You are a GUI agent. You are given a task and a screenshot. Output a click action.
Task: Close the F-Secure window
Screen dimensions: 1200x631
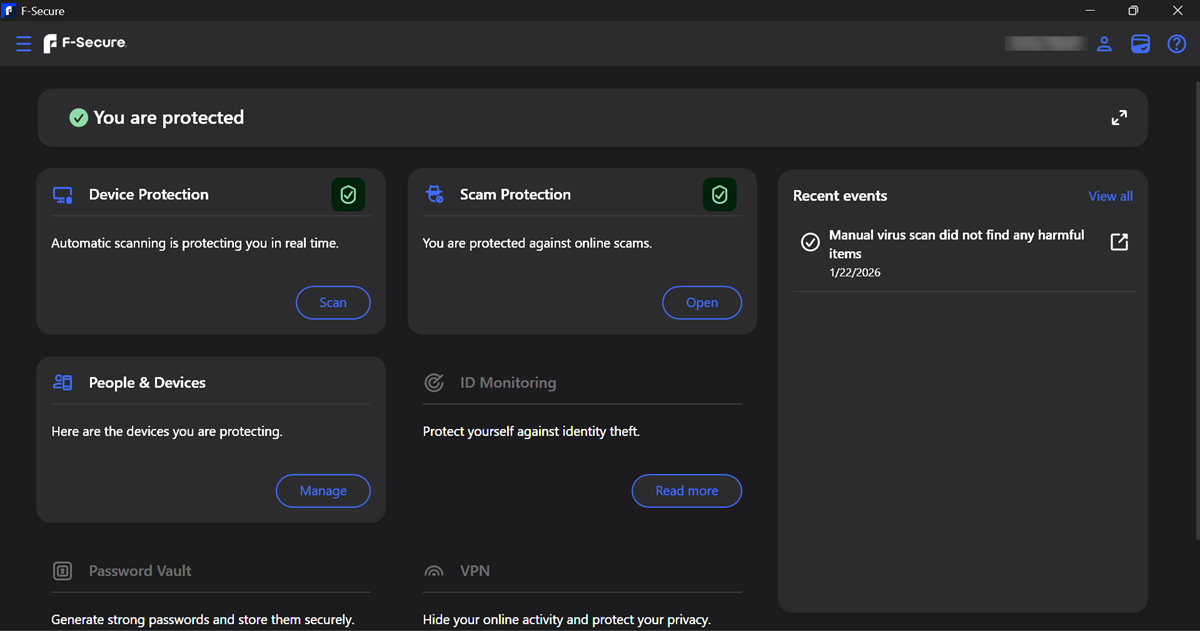(x=1178, y=11)
